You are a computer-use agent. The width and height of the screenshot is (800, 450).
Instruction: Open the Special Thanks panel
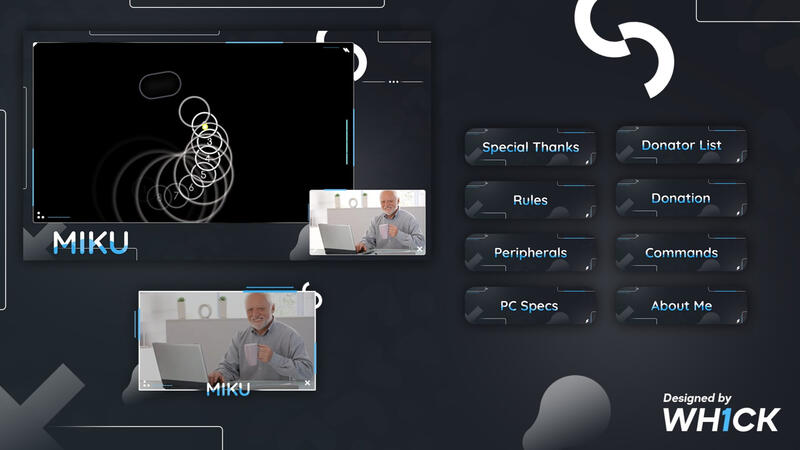(530, 147)
